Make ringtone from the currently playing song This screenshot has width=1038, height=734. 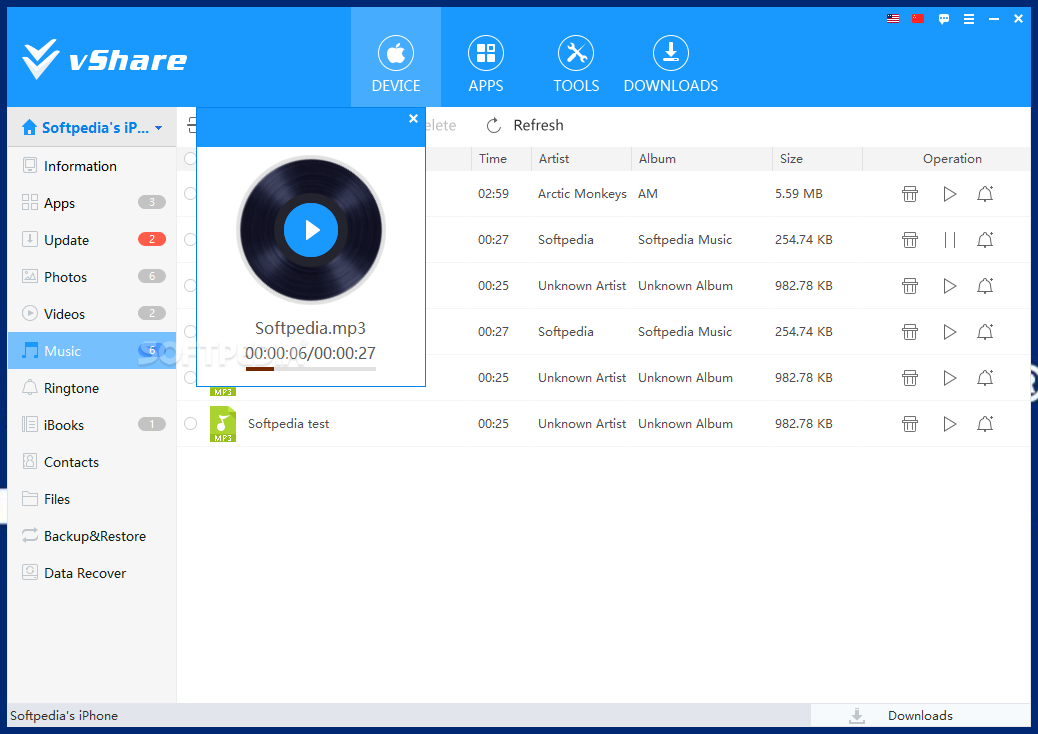[985, 240]
